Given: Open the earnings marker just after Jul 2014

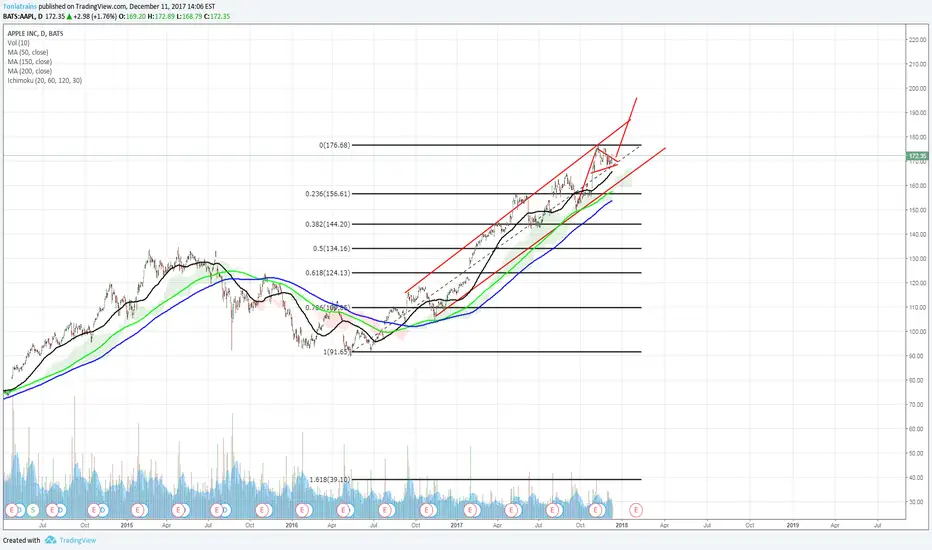Looking at the screenshot, I should pyautogui.click(x=52, y=510).
